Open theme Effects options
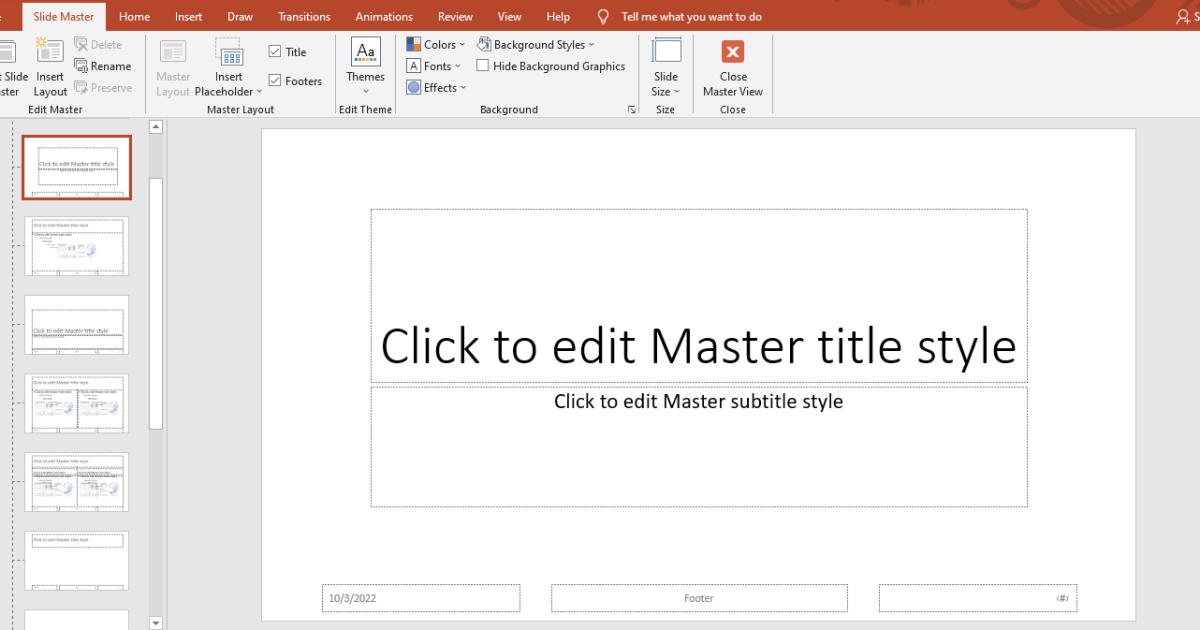 [436, 87]
